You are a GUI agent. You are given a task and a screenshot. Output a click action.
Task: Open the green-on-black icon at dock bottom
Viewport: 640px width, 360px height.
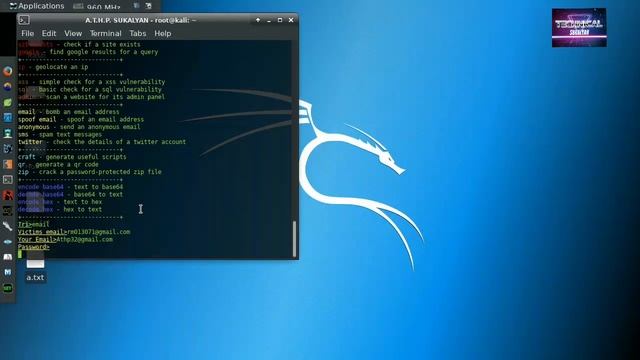click(x=7, y=288)
